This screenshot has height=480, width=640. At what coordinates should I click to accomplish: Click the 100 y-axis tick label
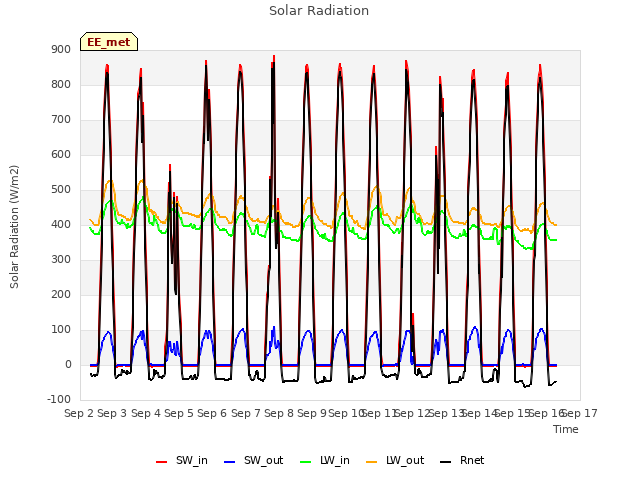coord(61,330)
